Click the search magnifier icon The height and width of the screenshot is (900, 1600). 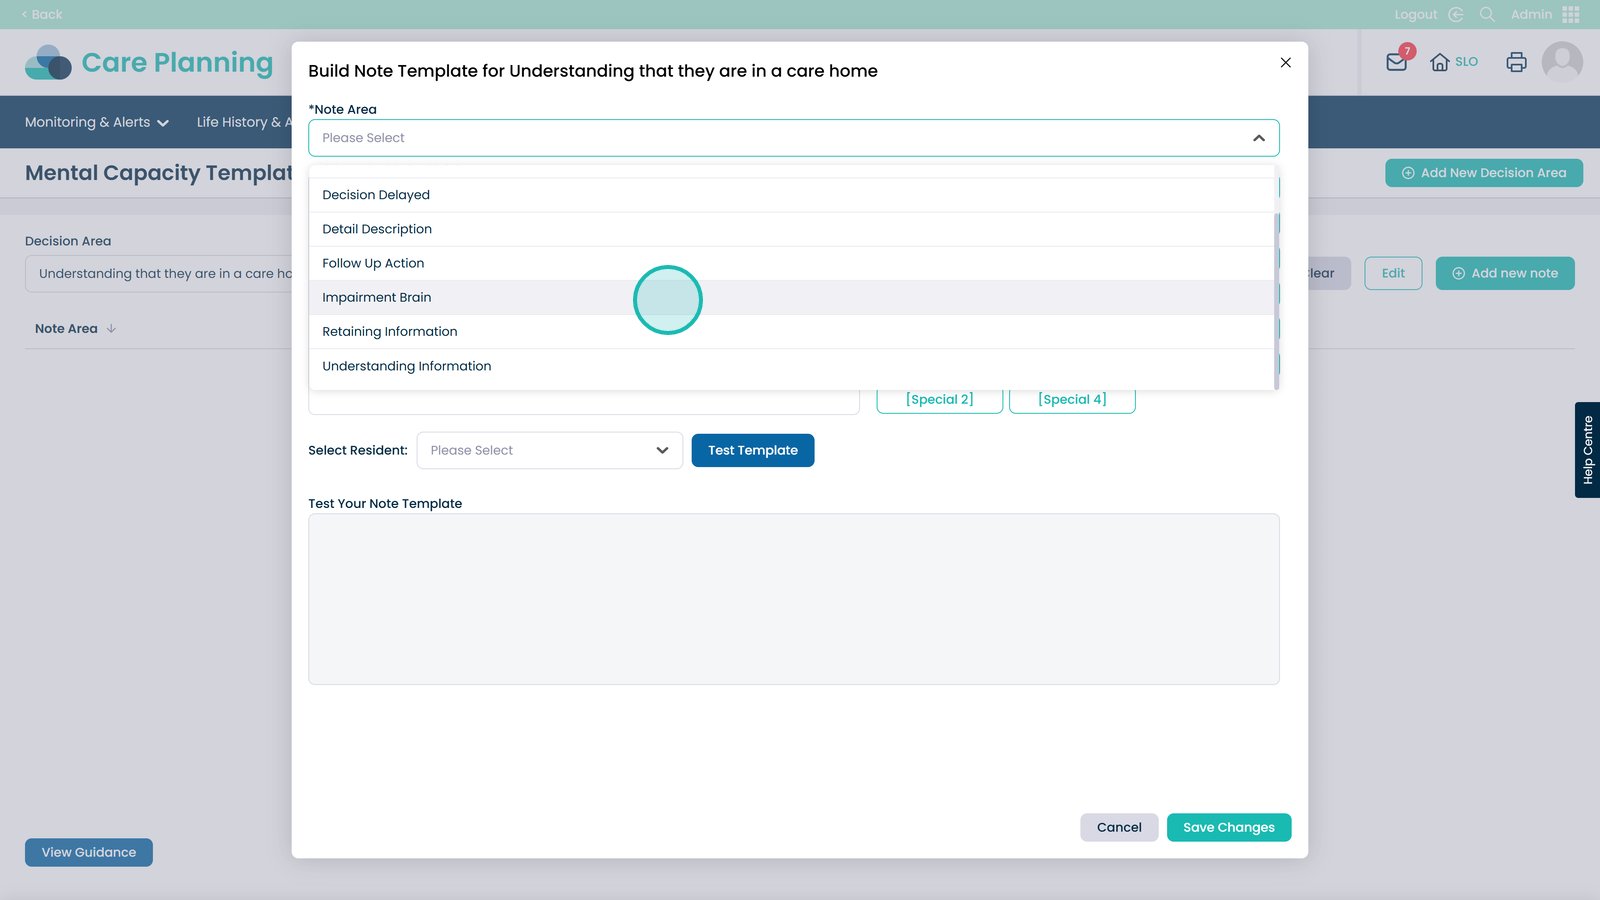pos(1487,14)
